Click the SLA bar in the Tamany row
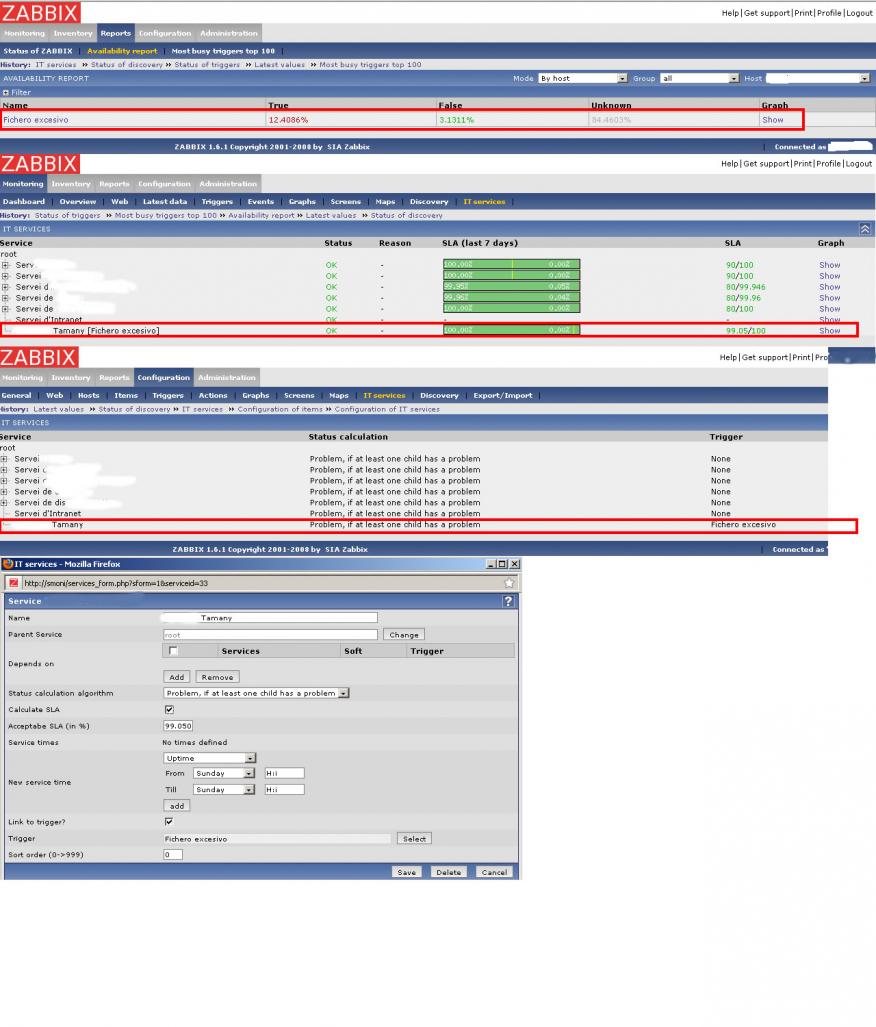 pos(511,330)
